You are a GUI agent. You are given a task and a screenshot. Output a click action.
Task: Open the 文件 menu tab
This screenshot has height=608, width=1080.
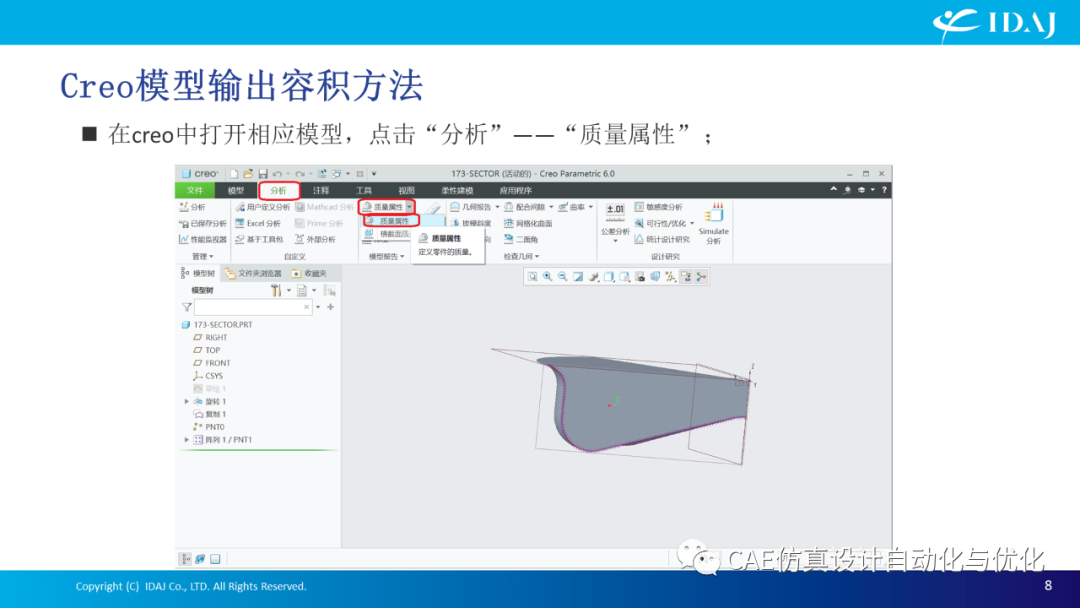click(x=195, y=190)
